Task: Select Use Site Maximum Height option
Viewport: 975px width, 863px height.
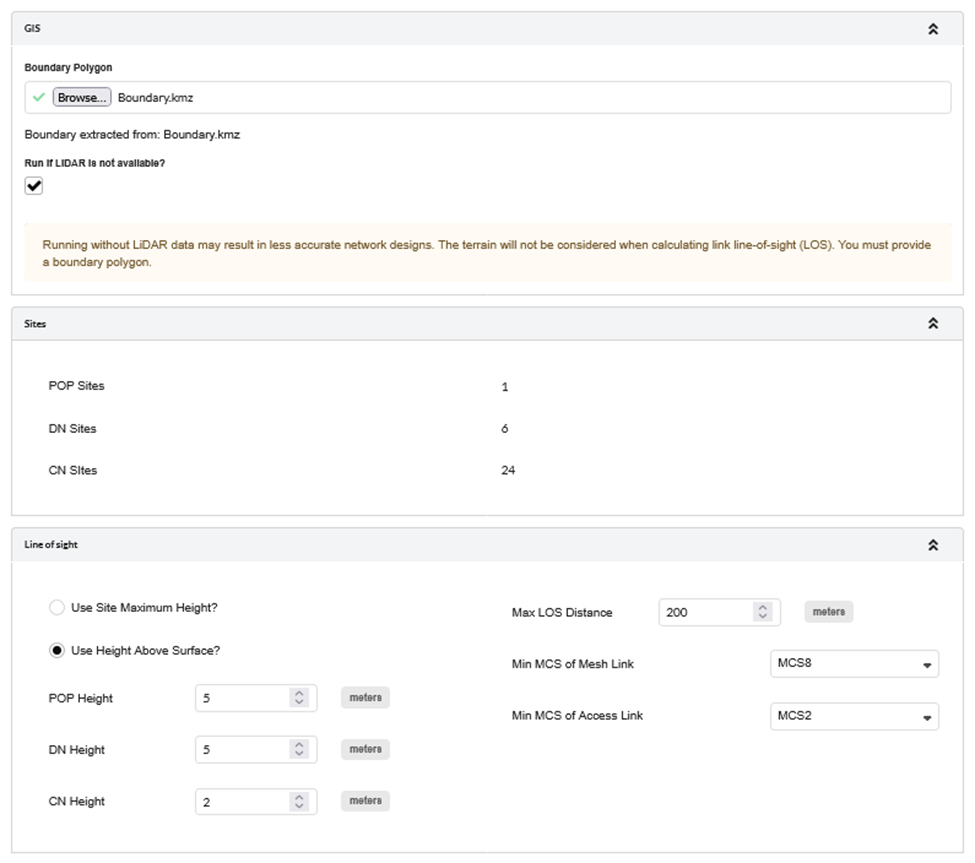Action: click(57, 608)
